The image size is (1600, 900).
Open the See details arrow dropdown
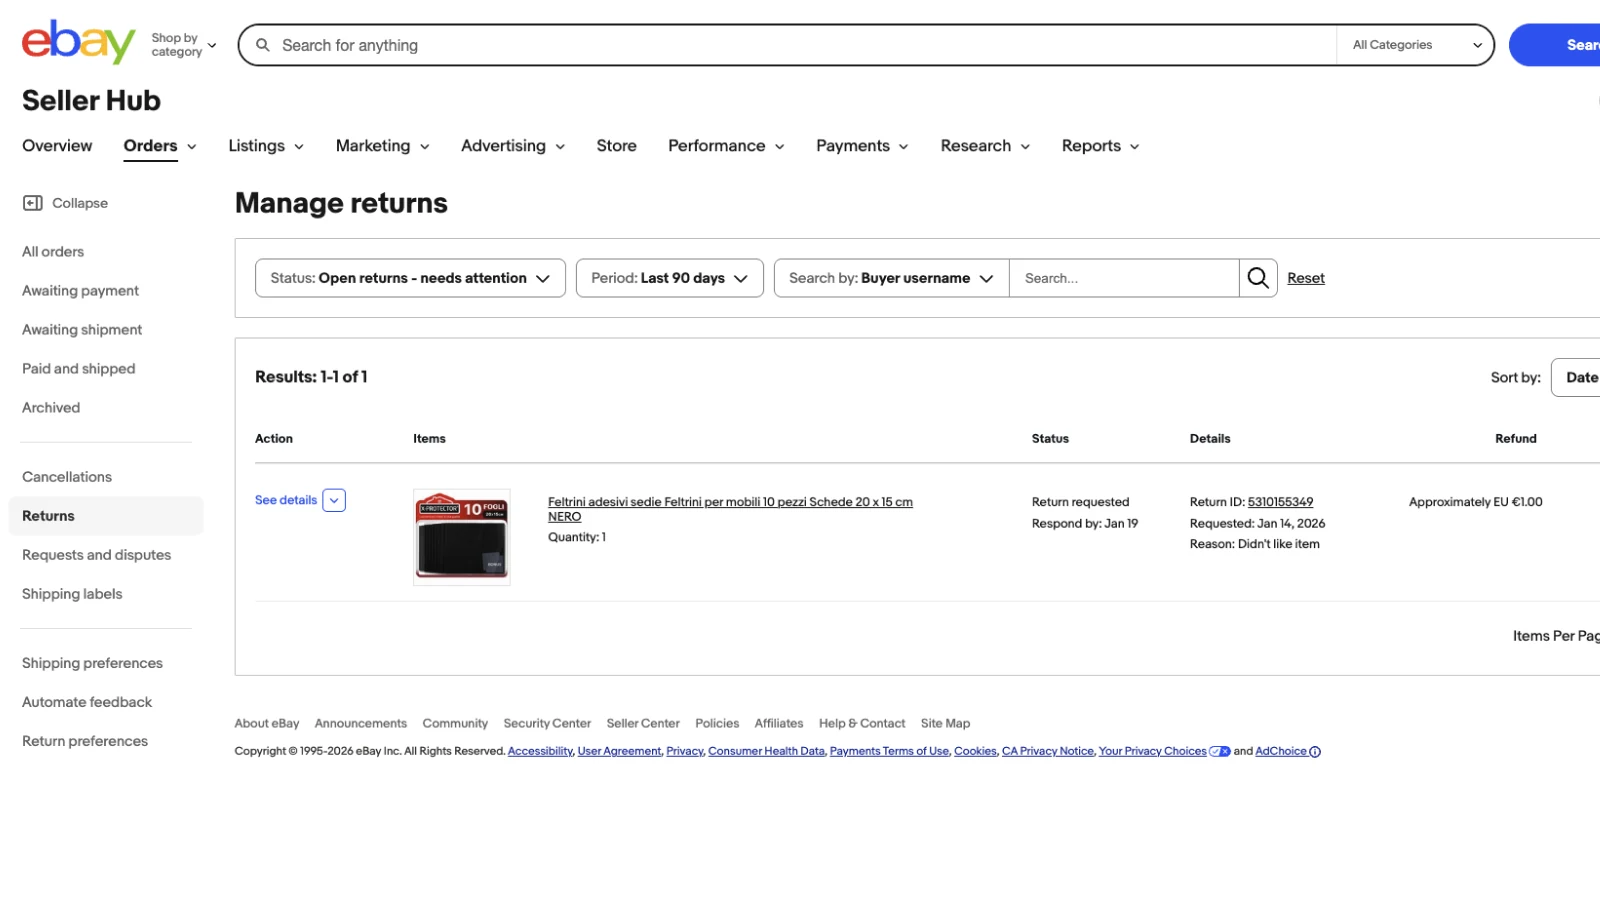(334, 501)
